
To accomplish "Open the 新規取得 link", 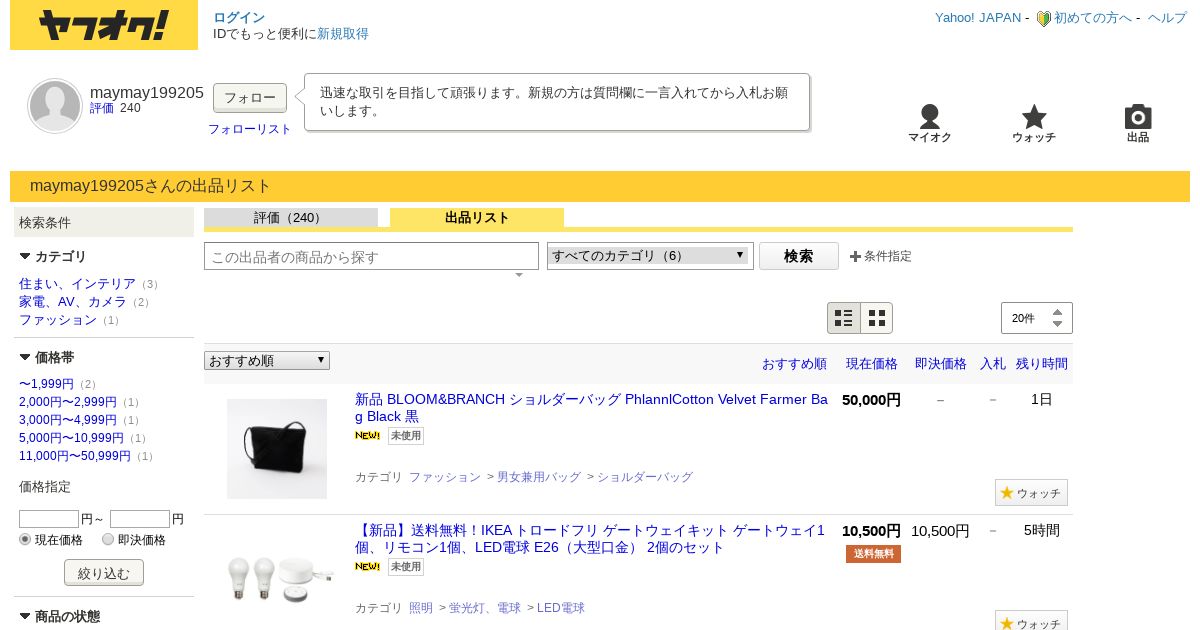I will click(x=343, y=34).
